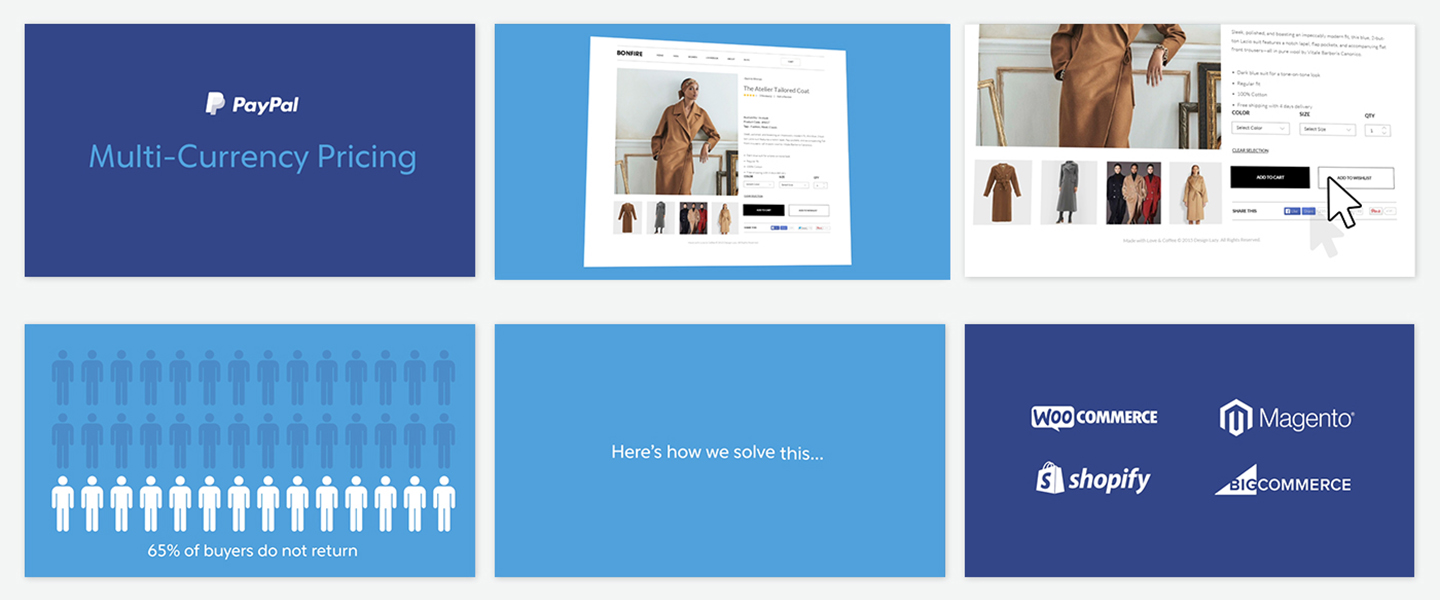This screenshot has width=1440, height=600.
Task: Click the PayPal logo
Action: tap(252, 103)
